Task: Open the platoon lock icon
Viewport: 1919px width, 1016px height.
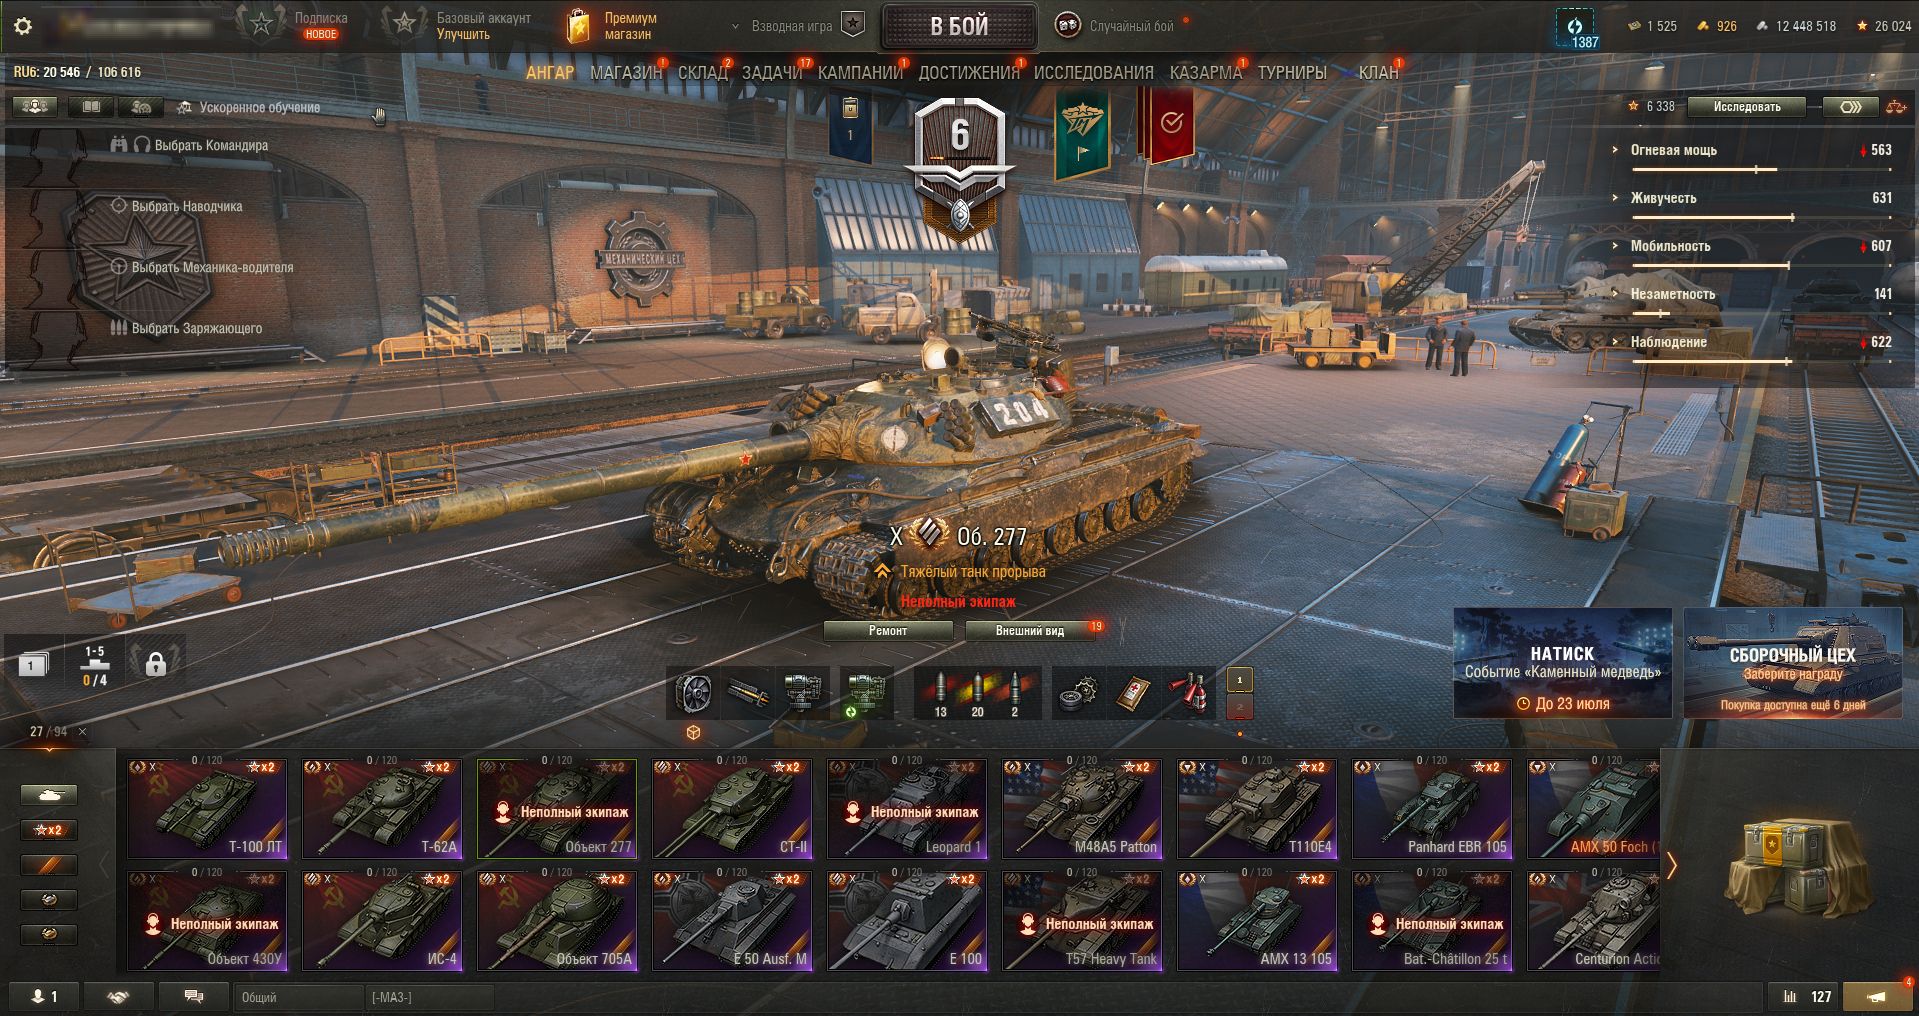Action: tap(155, 664)
